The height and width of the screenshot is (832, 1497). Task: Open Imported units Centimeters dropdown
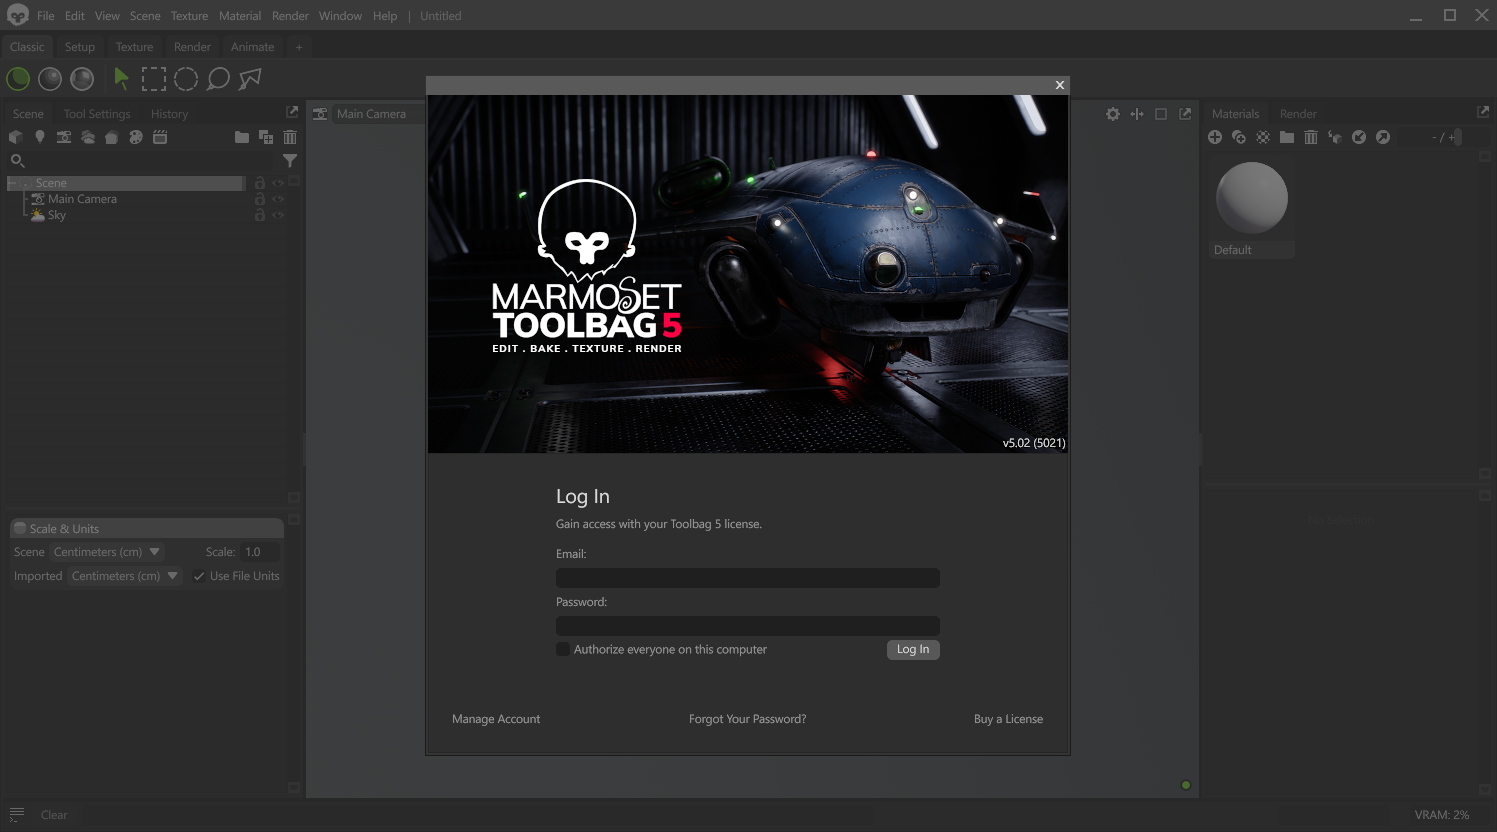pyautogui.click(x=125, y=576)
